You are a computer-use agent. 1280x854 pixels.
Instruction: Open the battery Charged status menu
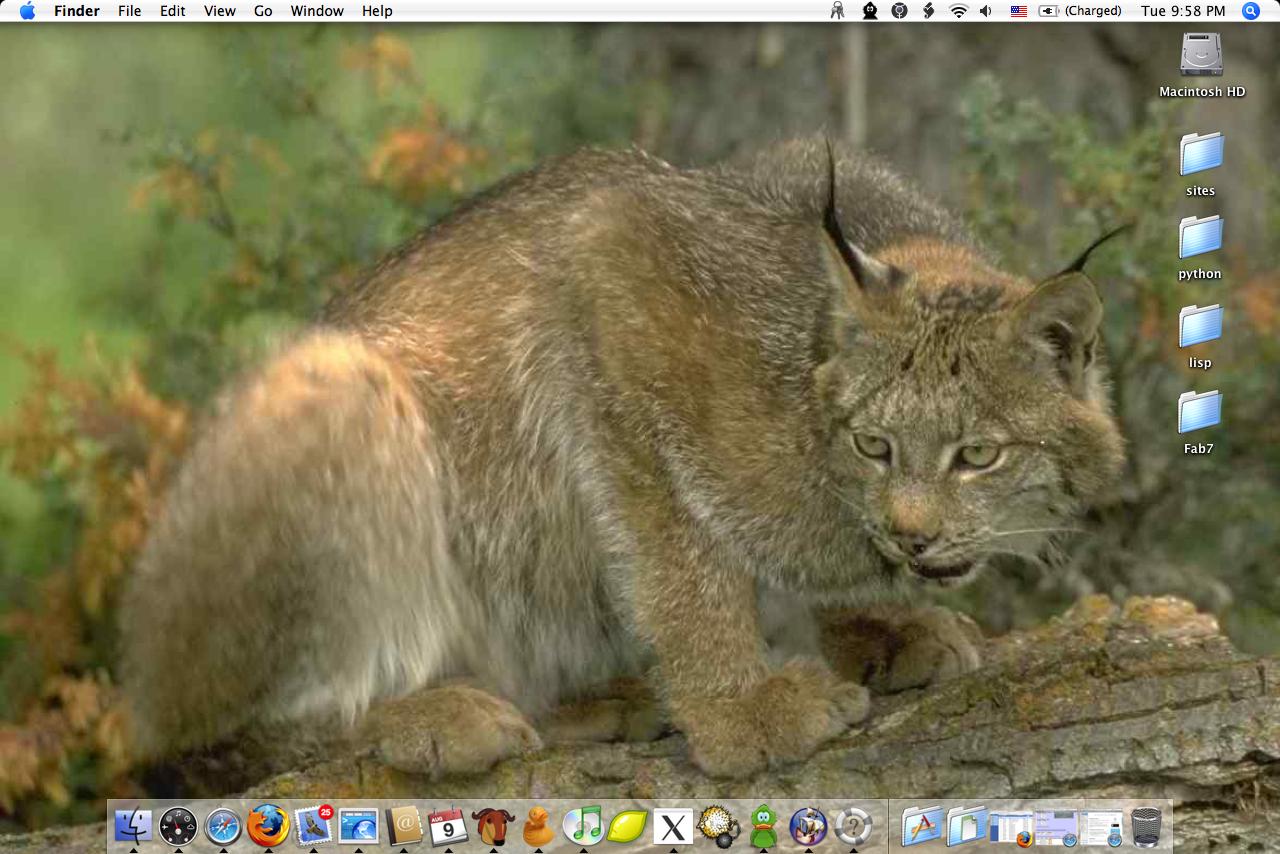1080,11
